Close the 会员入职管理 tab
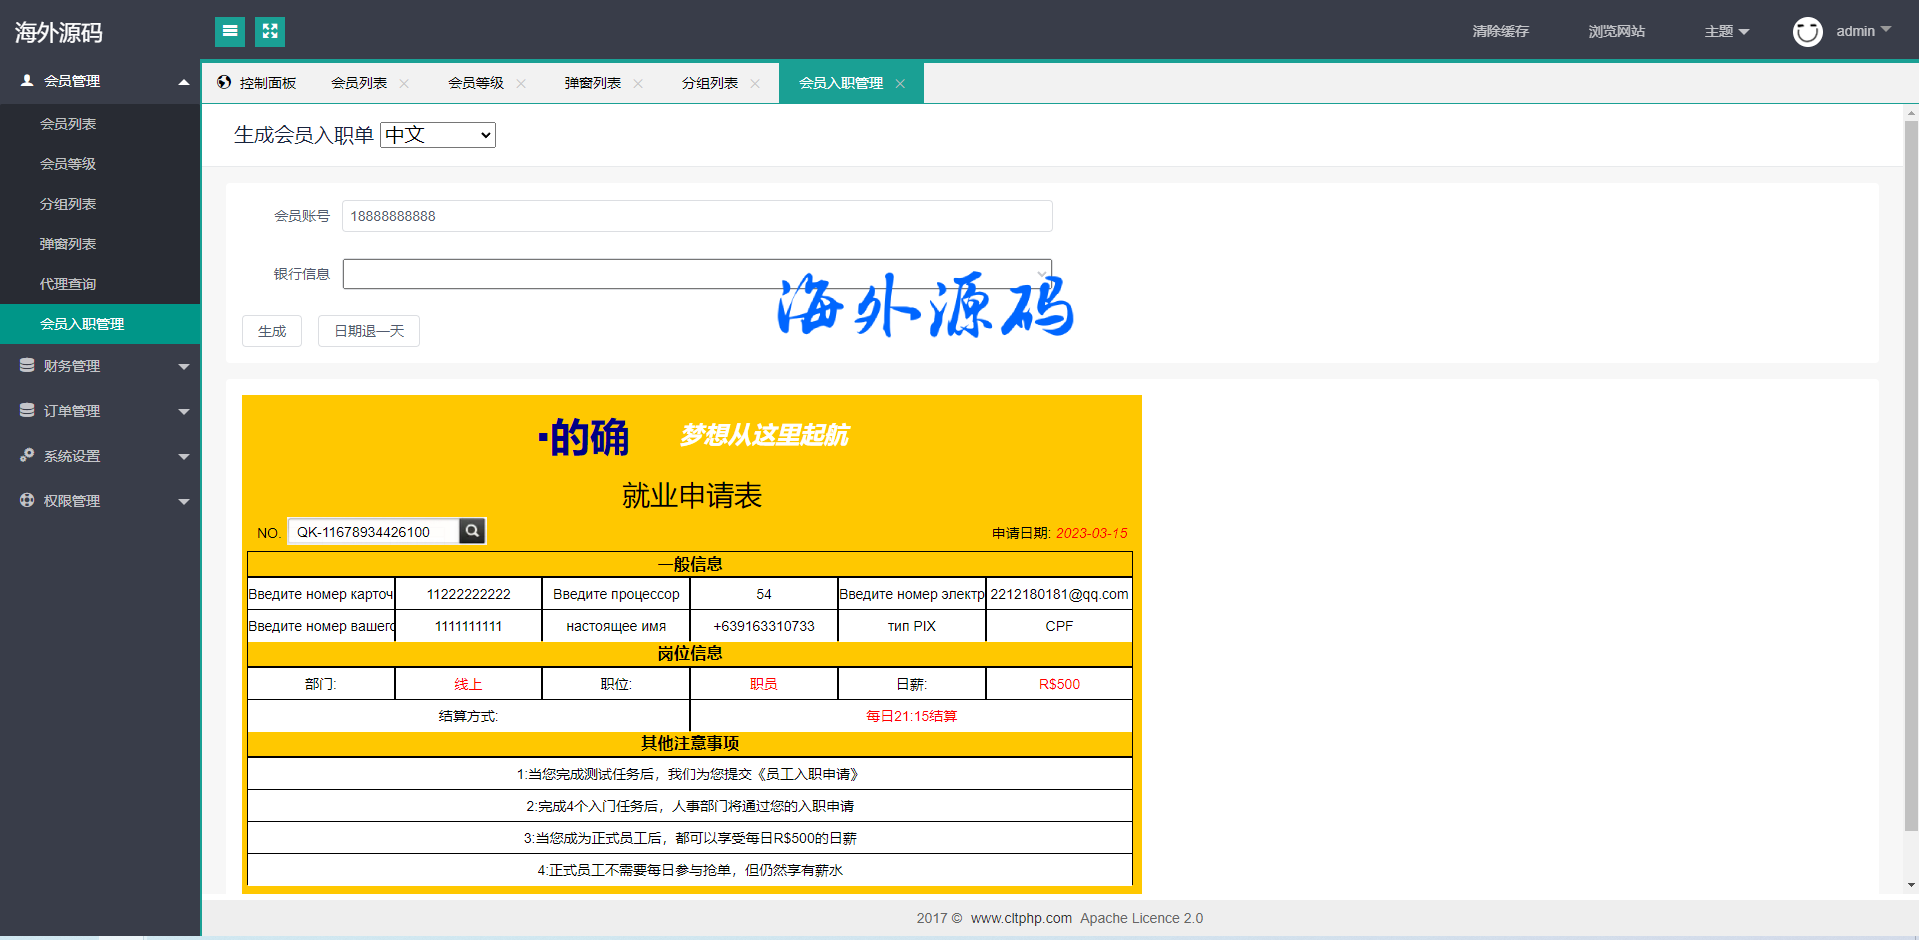The width and height of the screenshot is (1919, 940). 900,84
